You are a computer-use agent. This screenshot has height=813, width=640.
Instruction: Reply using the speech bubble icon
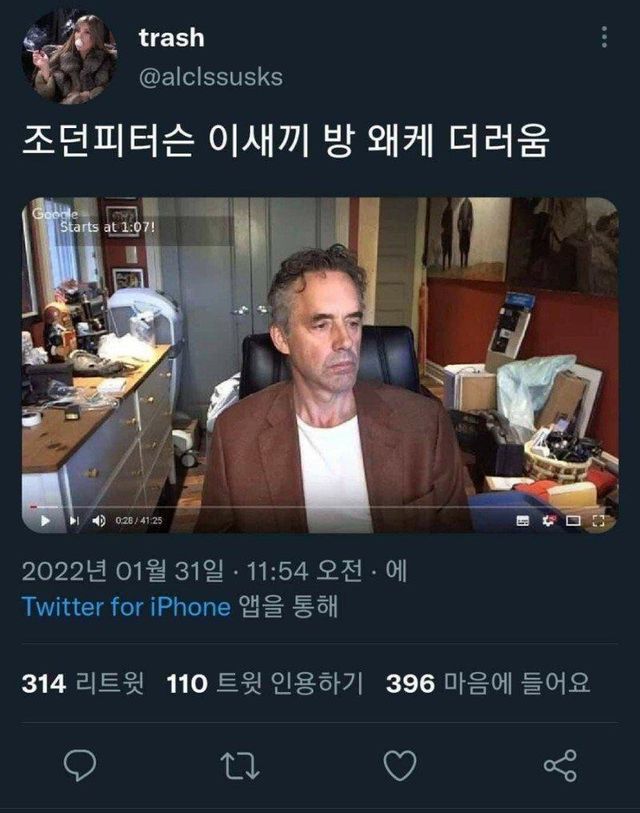(80, 765)
